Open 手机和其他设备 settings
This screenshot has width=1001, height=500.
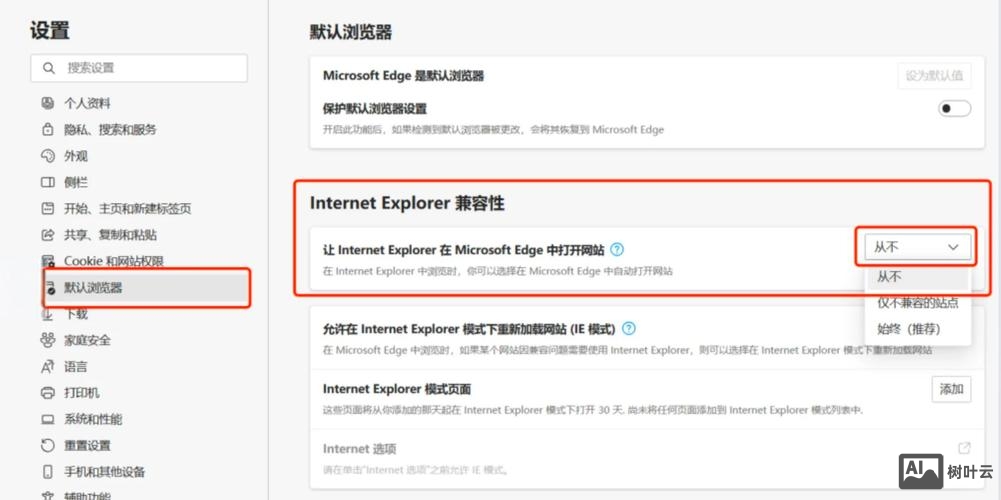104,472
